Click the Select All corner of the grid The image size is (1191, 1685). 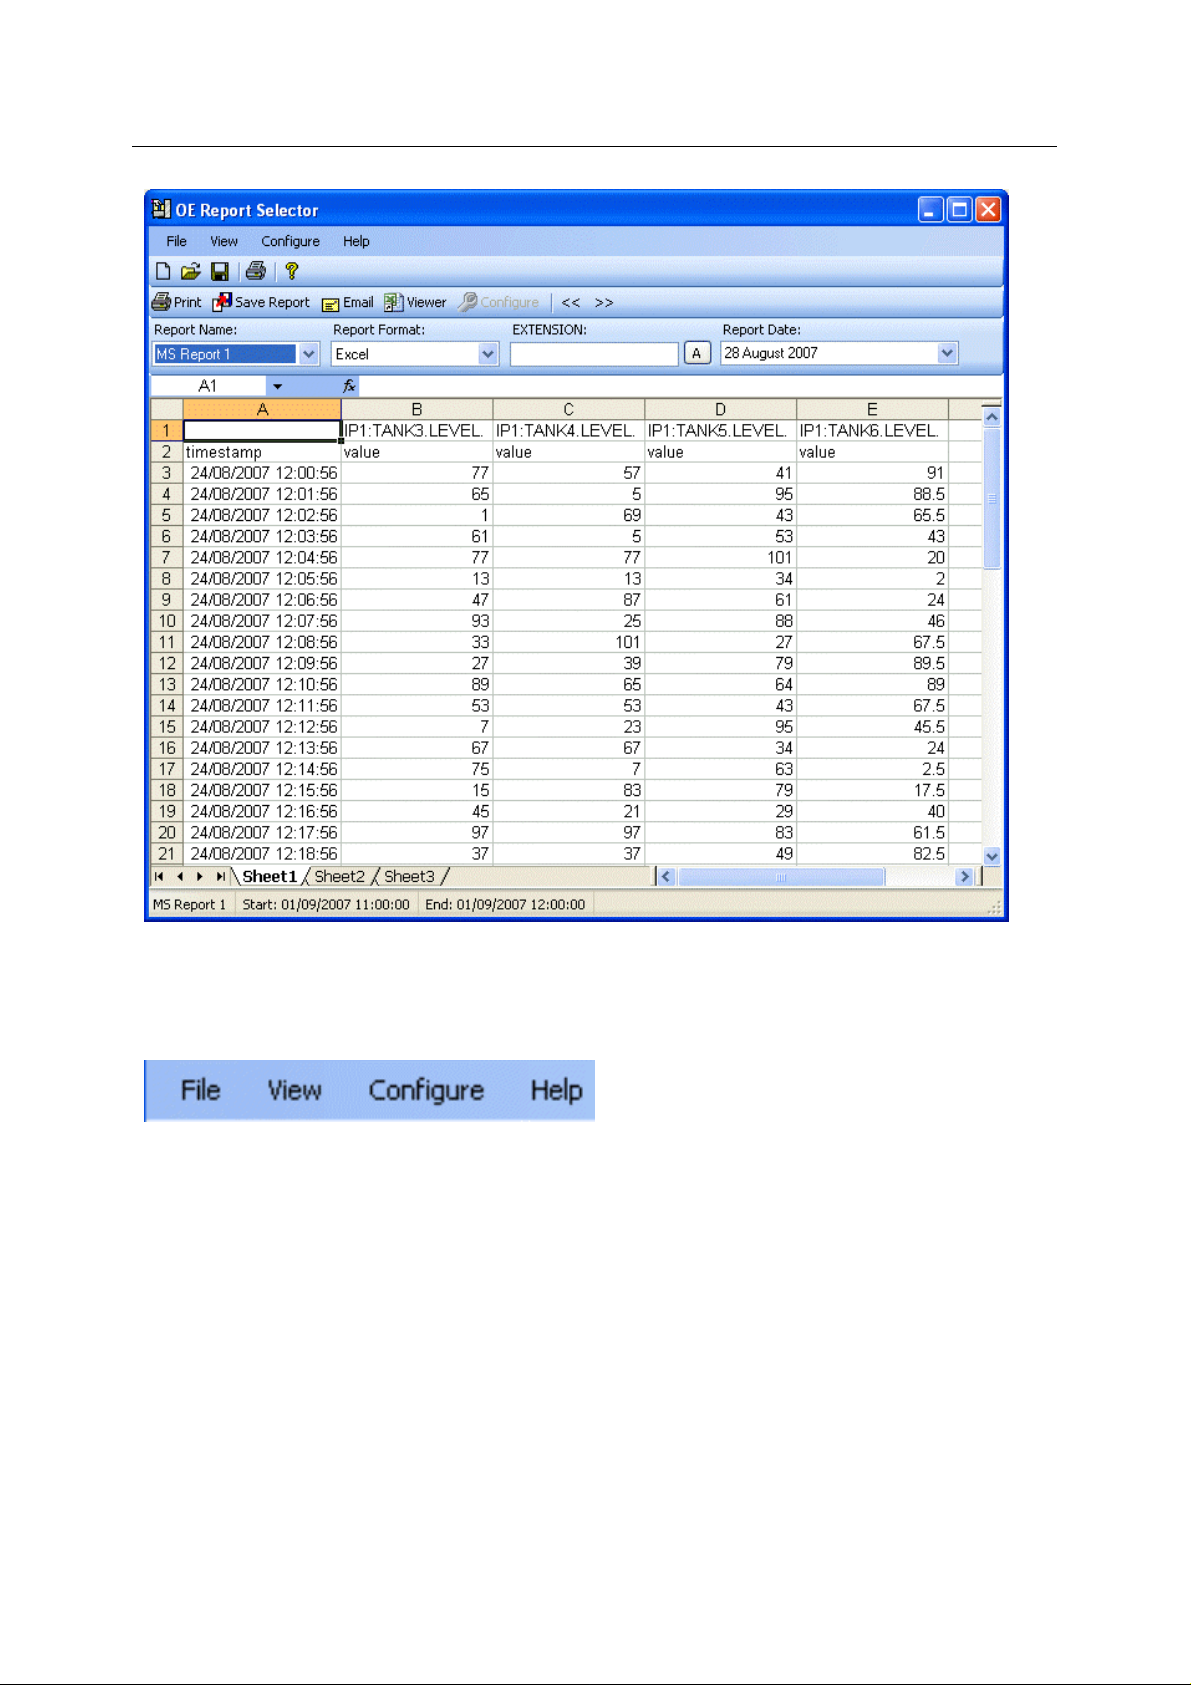click(x=167, y=409)
